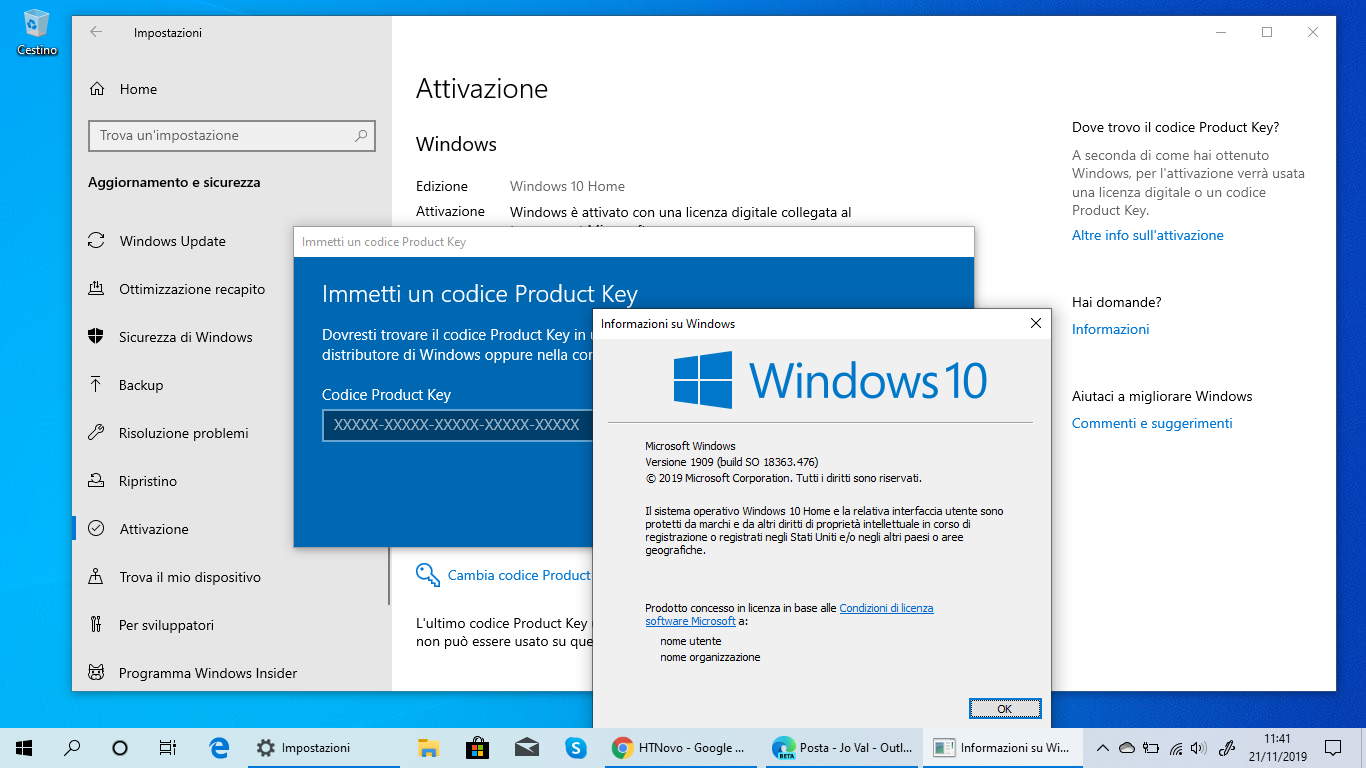This screenshot has height=768, width=1366.
Task: Select Backup arrow icon in sidebar
Action: [96, 385]
